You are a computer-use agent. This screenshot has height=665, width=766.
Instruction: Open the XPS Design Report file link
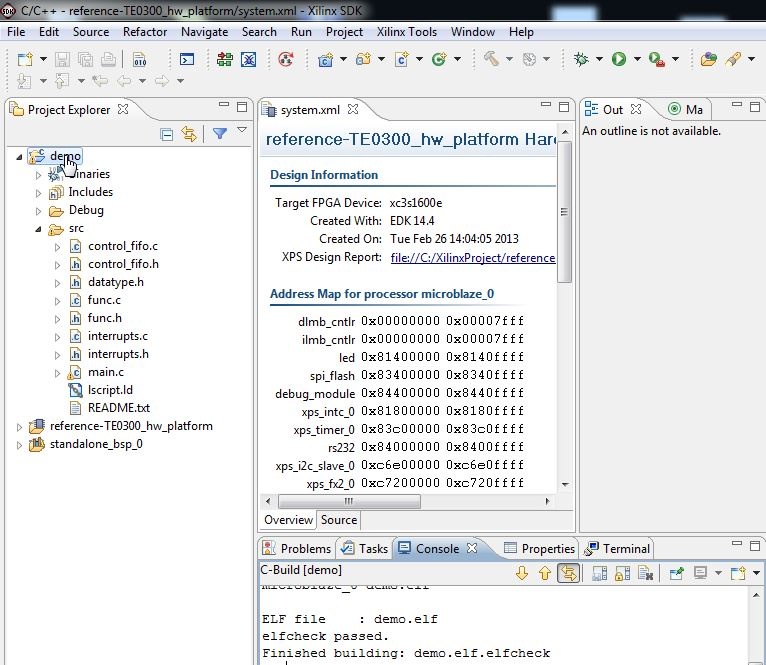tap(472, 257)
